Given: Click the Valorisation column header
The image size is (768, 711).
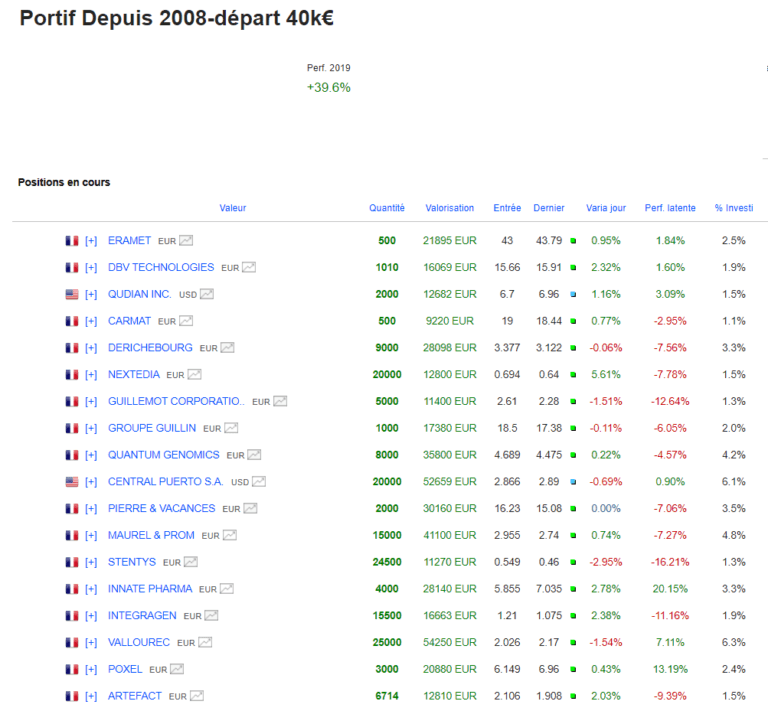Looking at the screenshot, I should (449, 208).
